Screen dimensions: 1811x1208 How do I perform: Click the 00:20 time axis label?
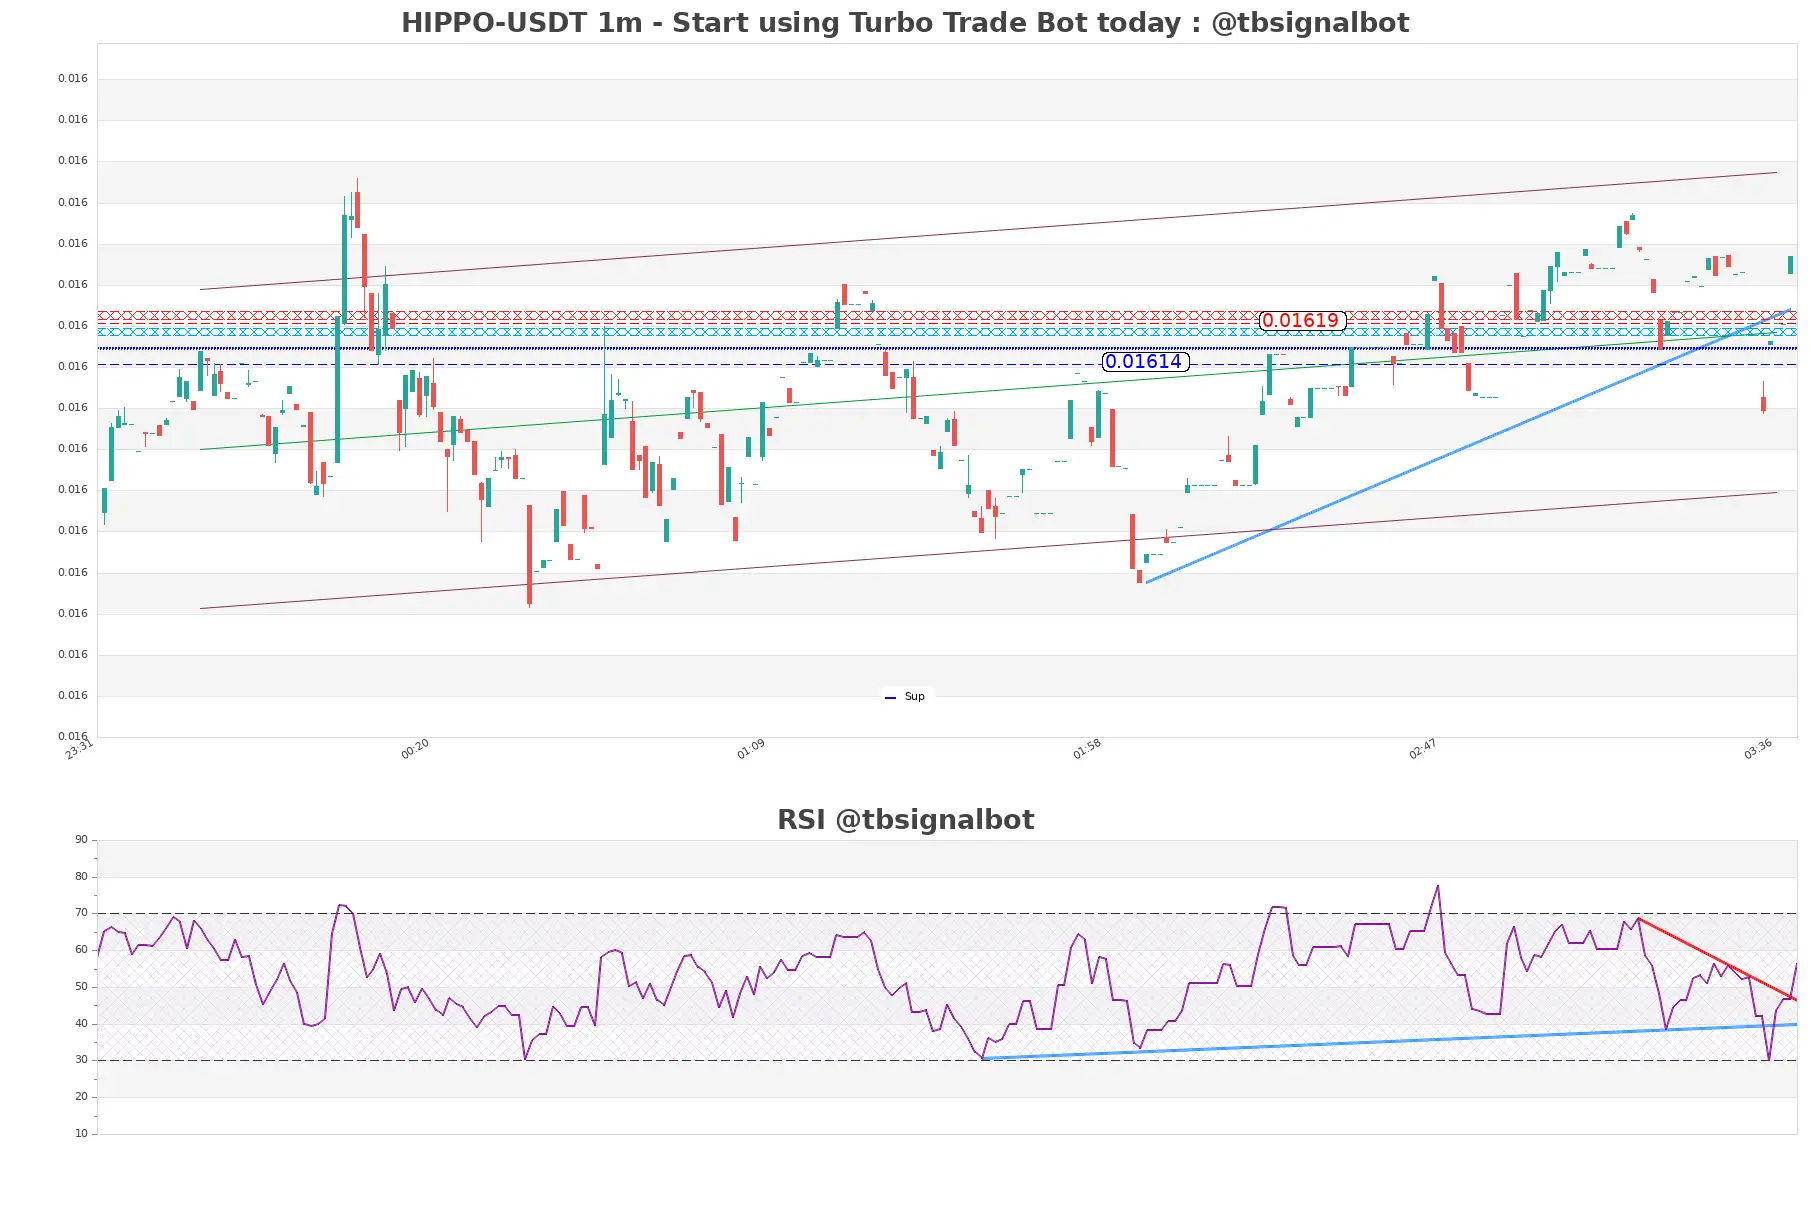[x=415, y=749]
